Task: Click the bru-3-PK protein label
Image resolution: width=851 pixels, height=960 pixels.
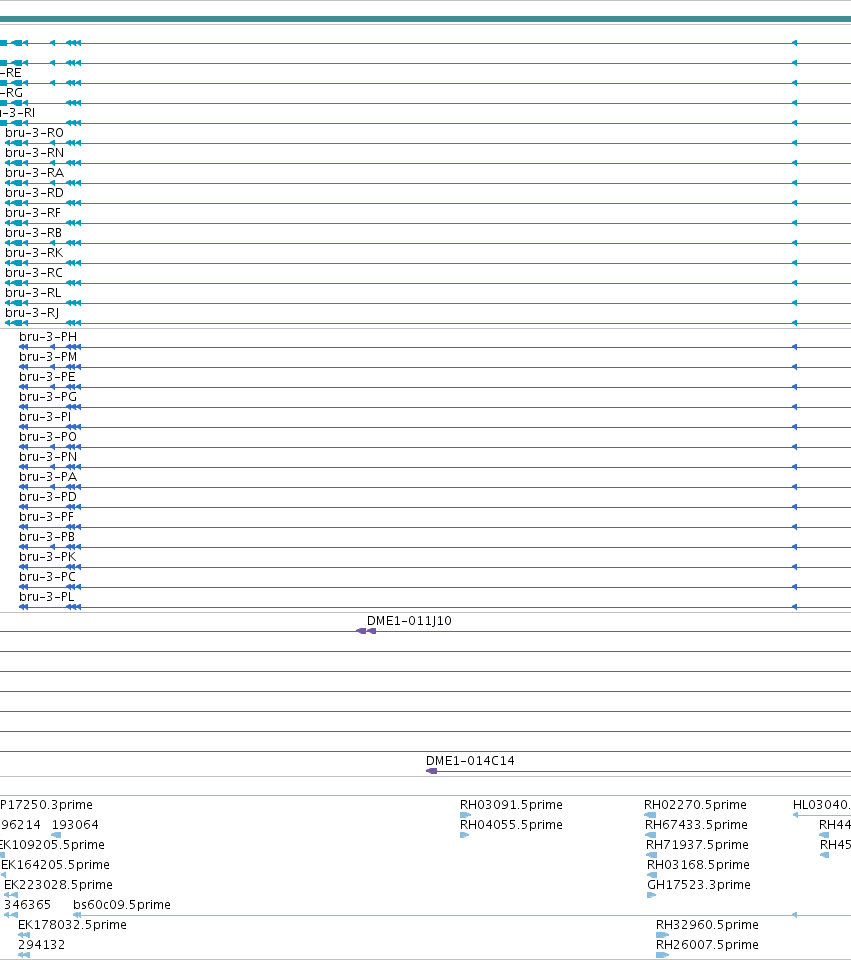Action: 48,557
